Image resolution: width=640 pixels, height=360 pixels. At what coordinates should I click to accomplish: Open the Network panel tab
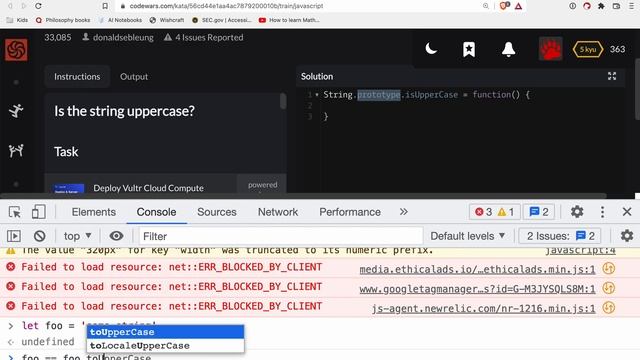pos(278,212)
